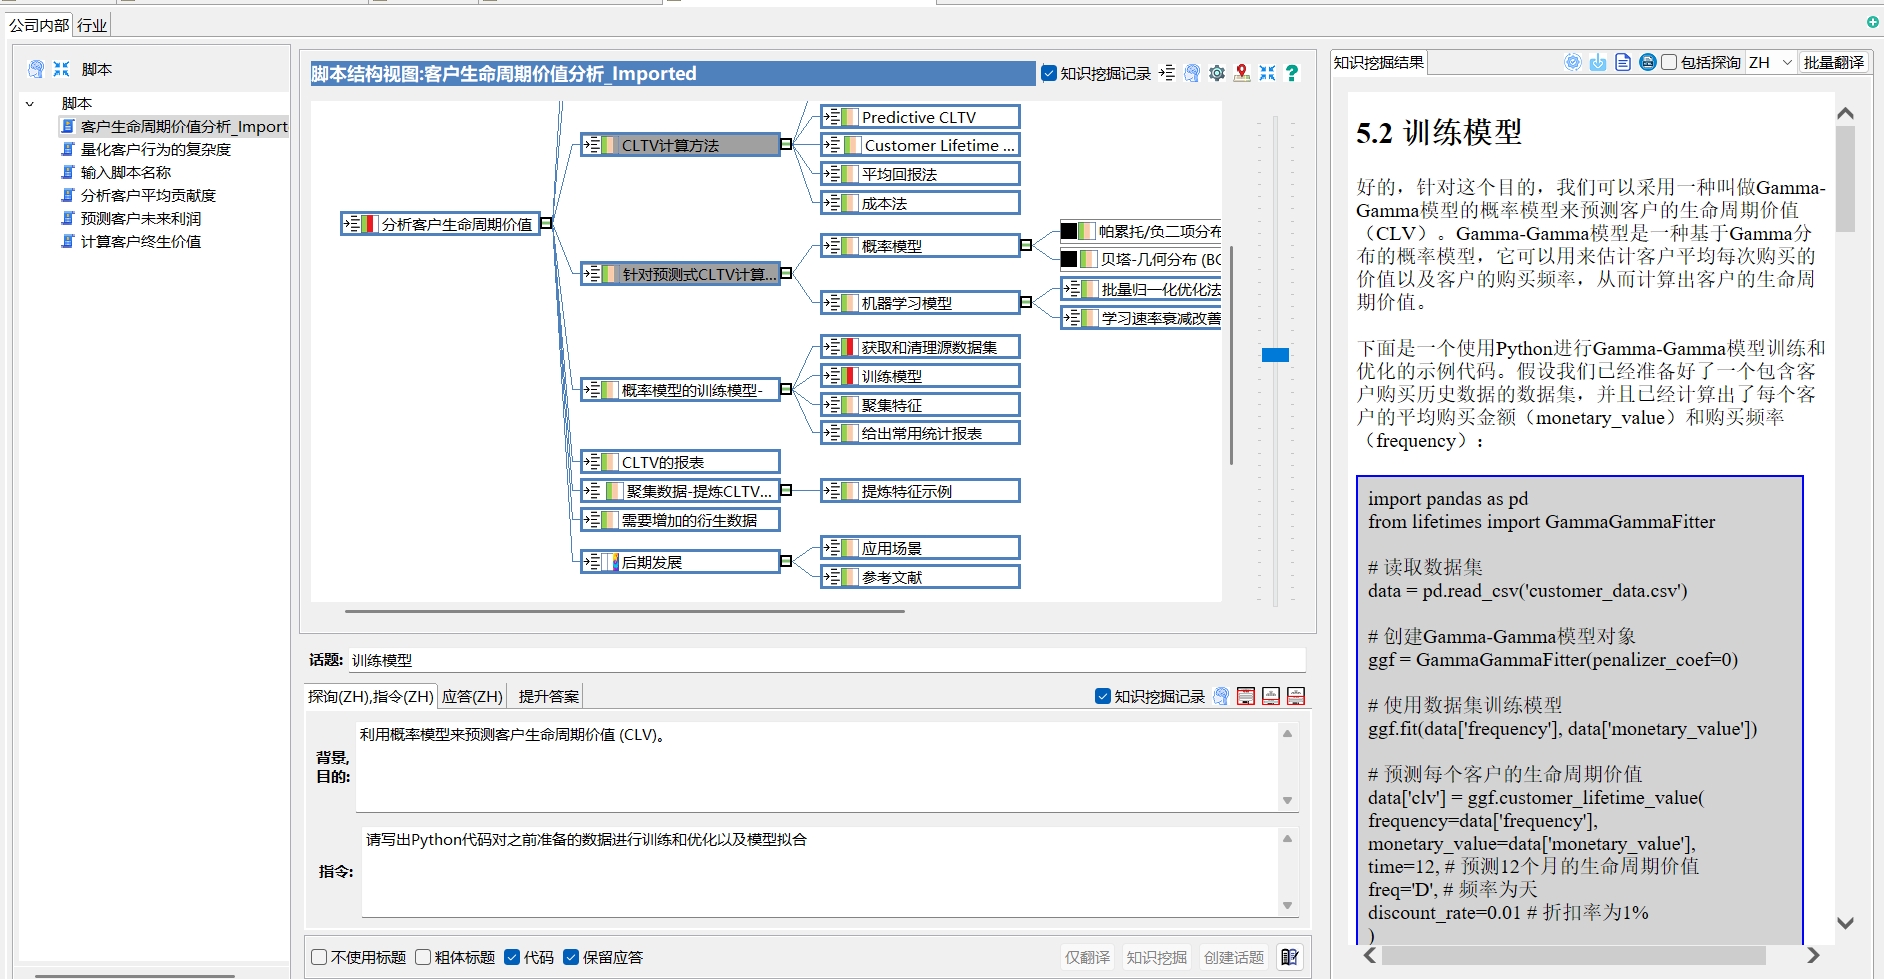Collapse the CLTV计算方法 node branch
This screenshot has width=1884, height=979.
pos(786,145)
